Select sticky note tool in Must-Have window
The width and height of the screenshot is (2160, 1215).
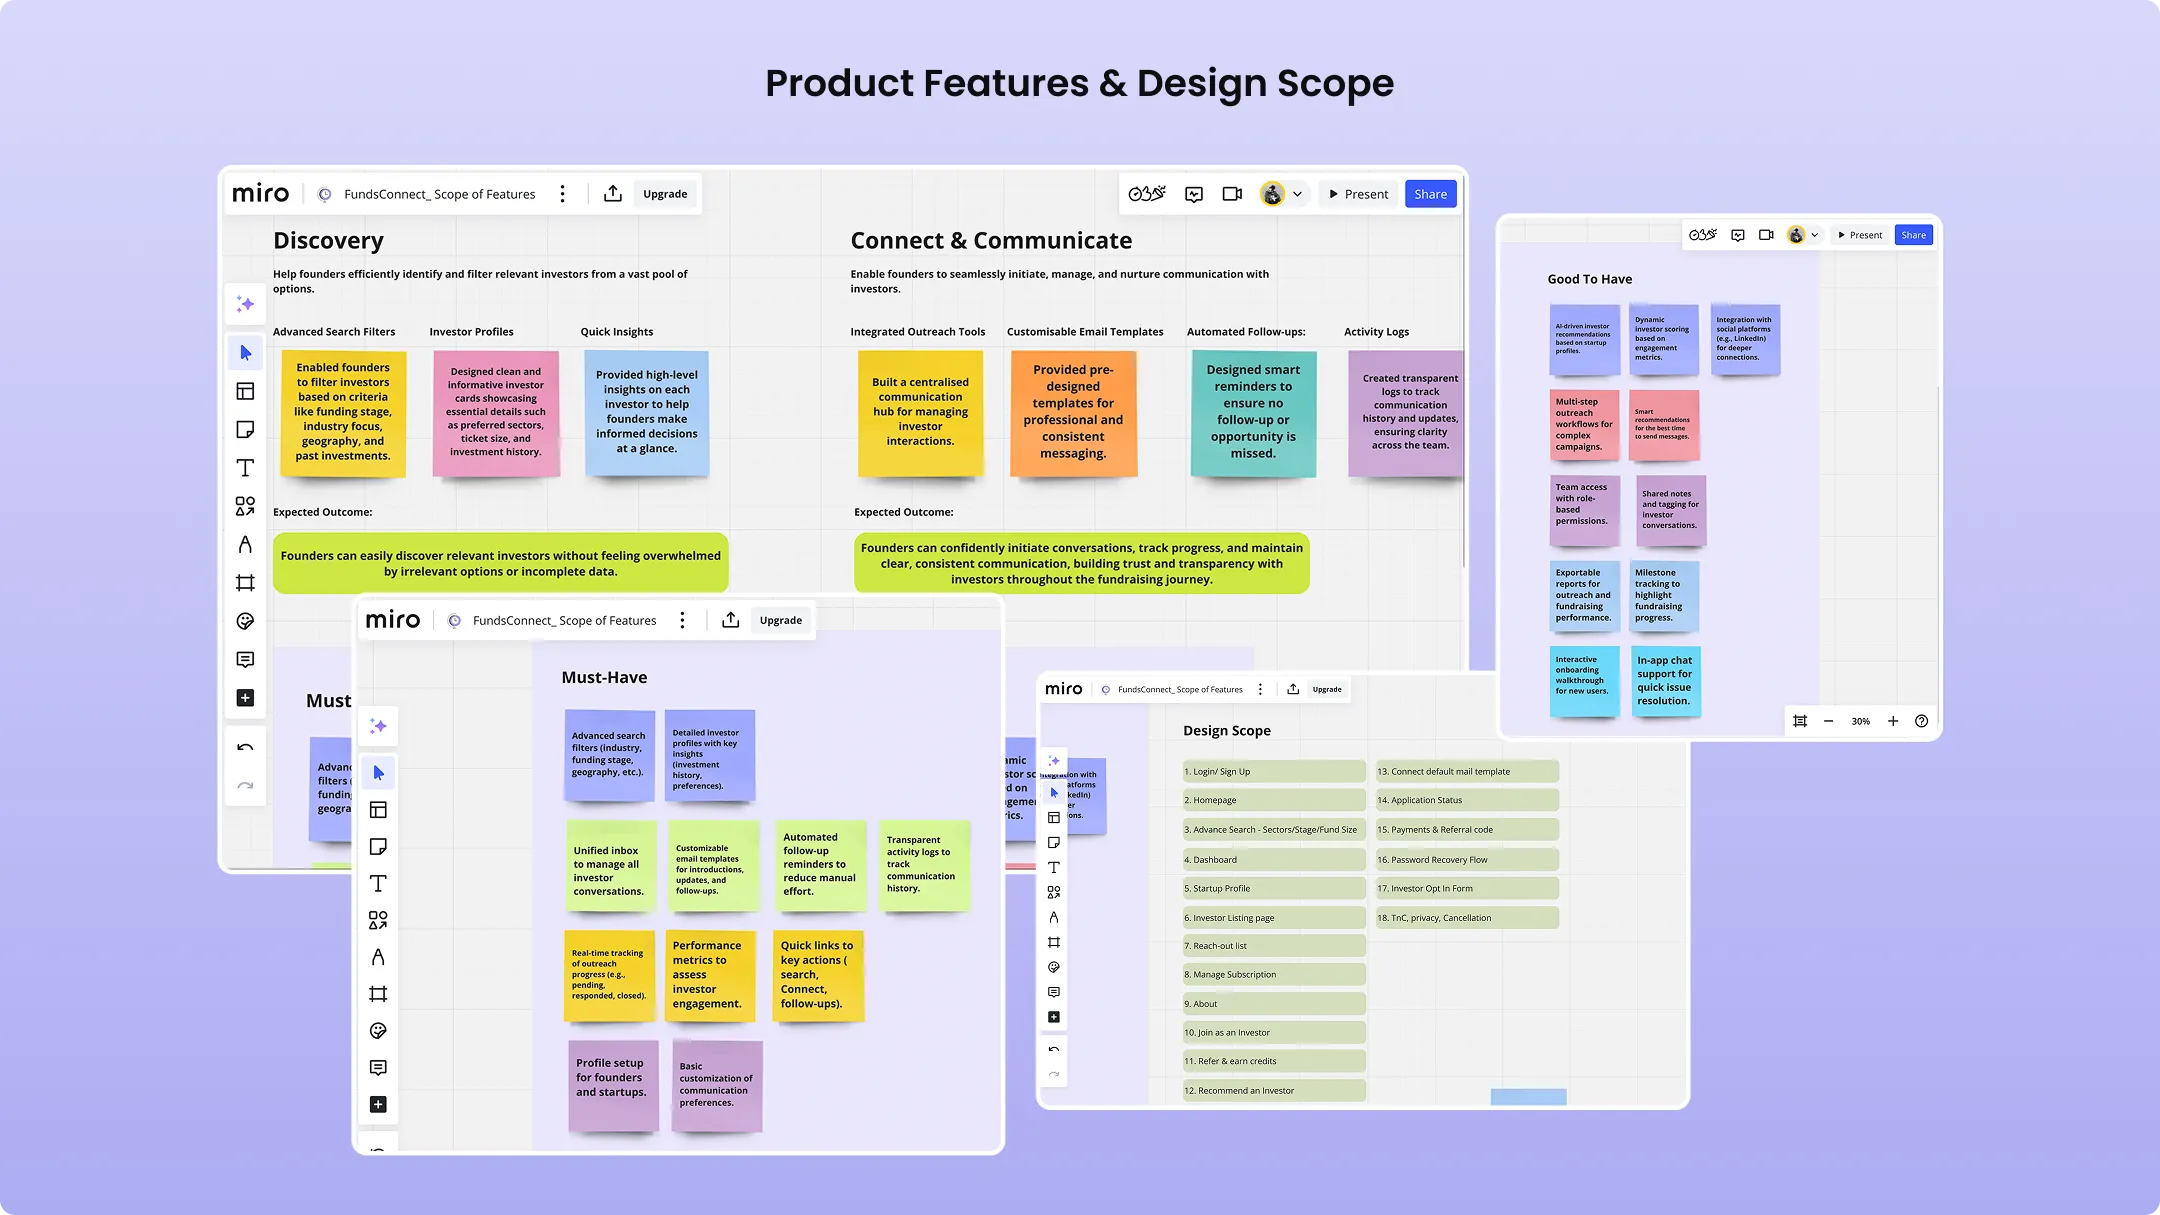[x=378, y=846]
